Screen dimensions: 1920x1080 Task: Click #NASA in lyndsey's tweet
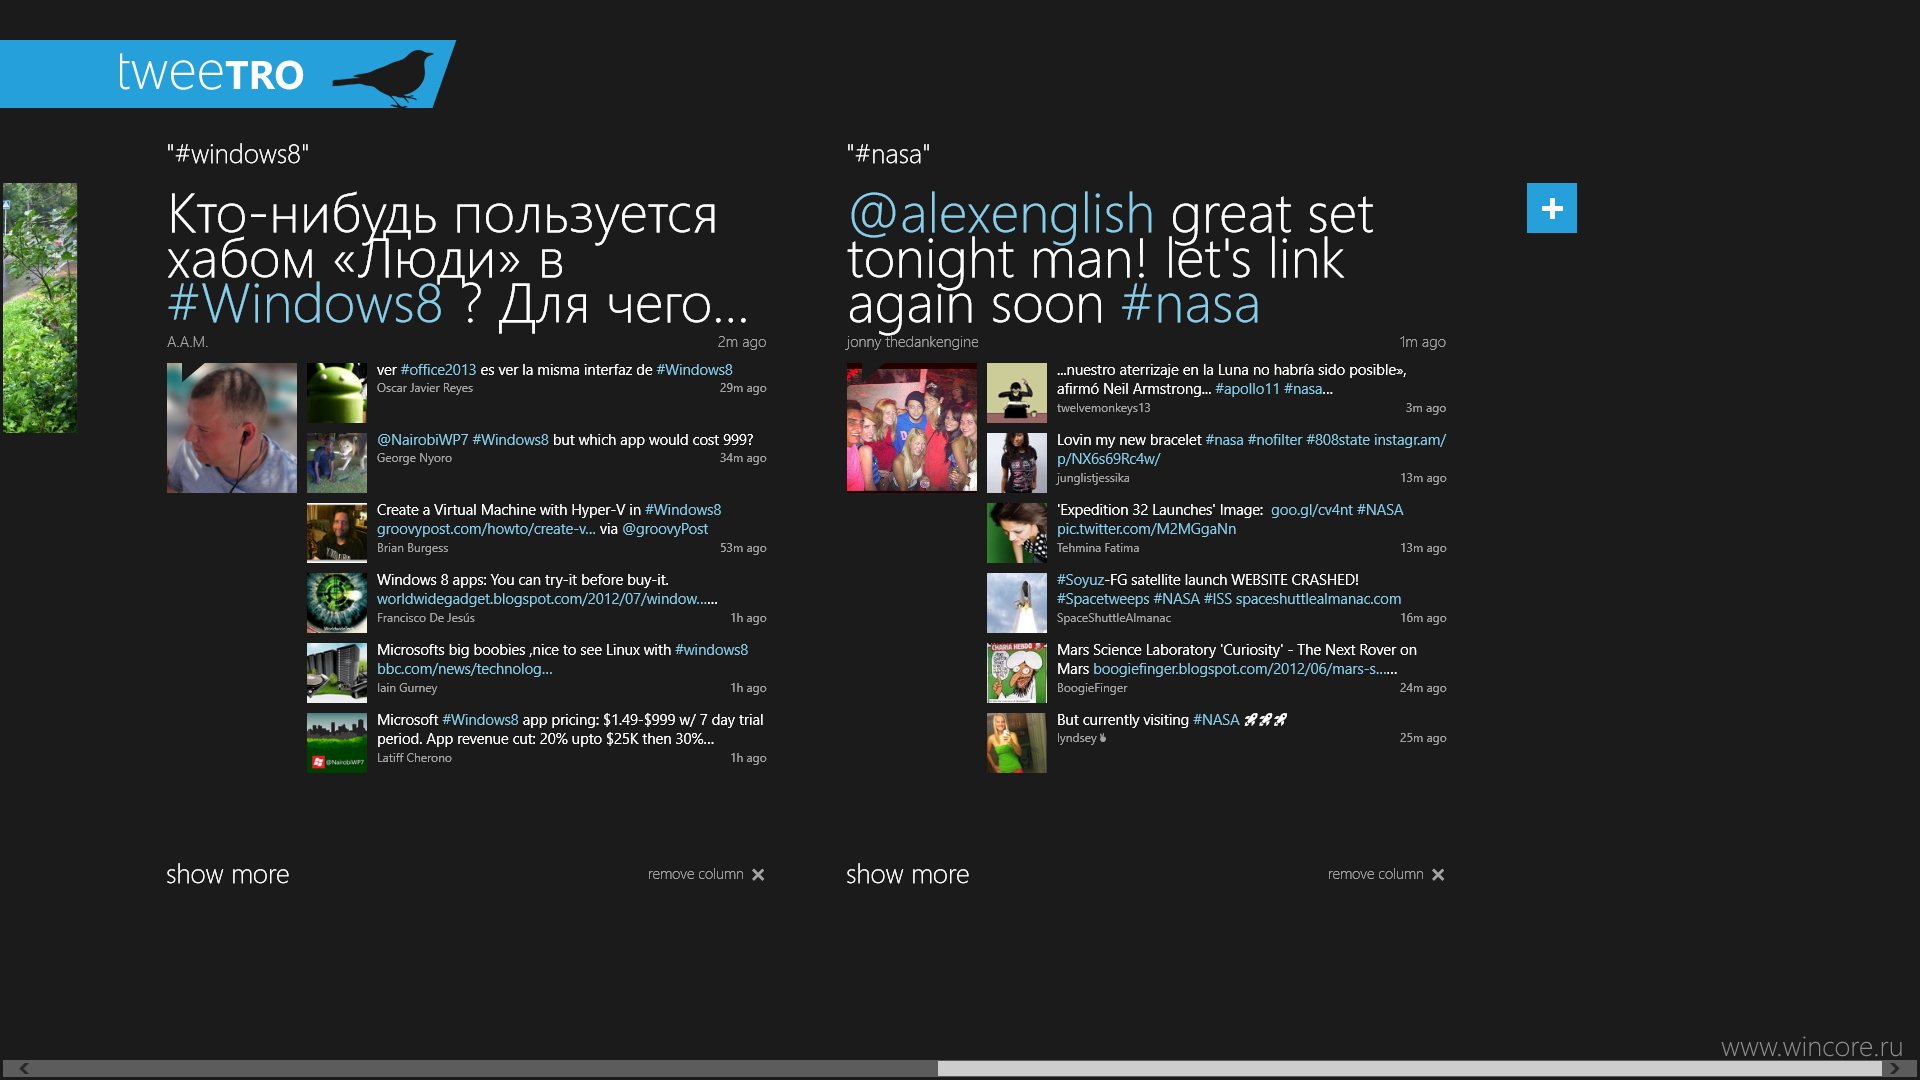tap(1216, 720)
